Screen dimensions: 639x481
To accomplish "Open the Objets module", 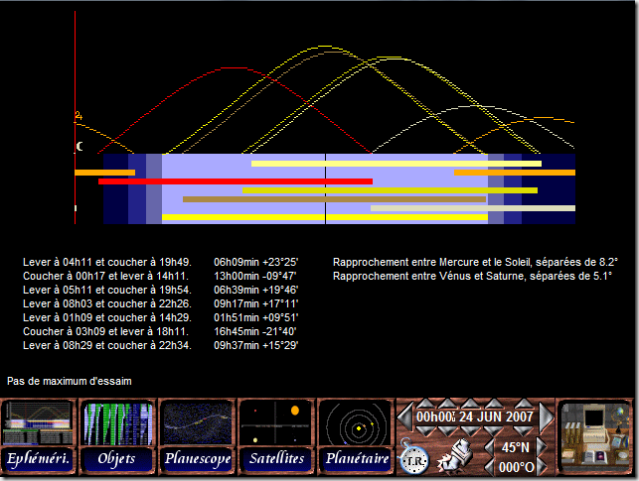I will pyautogui.click(x=118, y=424).
